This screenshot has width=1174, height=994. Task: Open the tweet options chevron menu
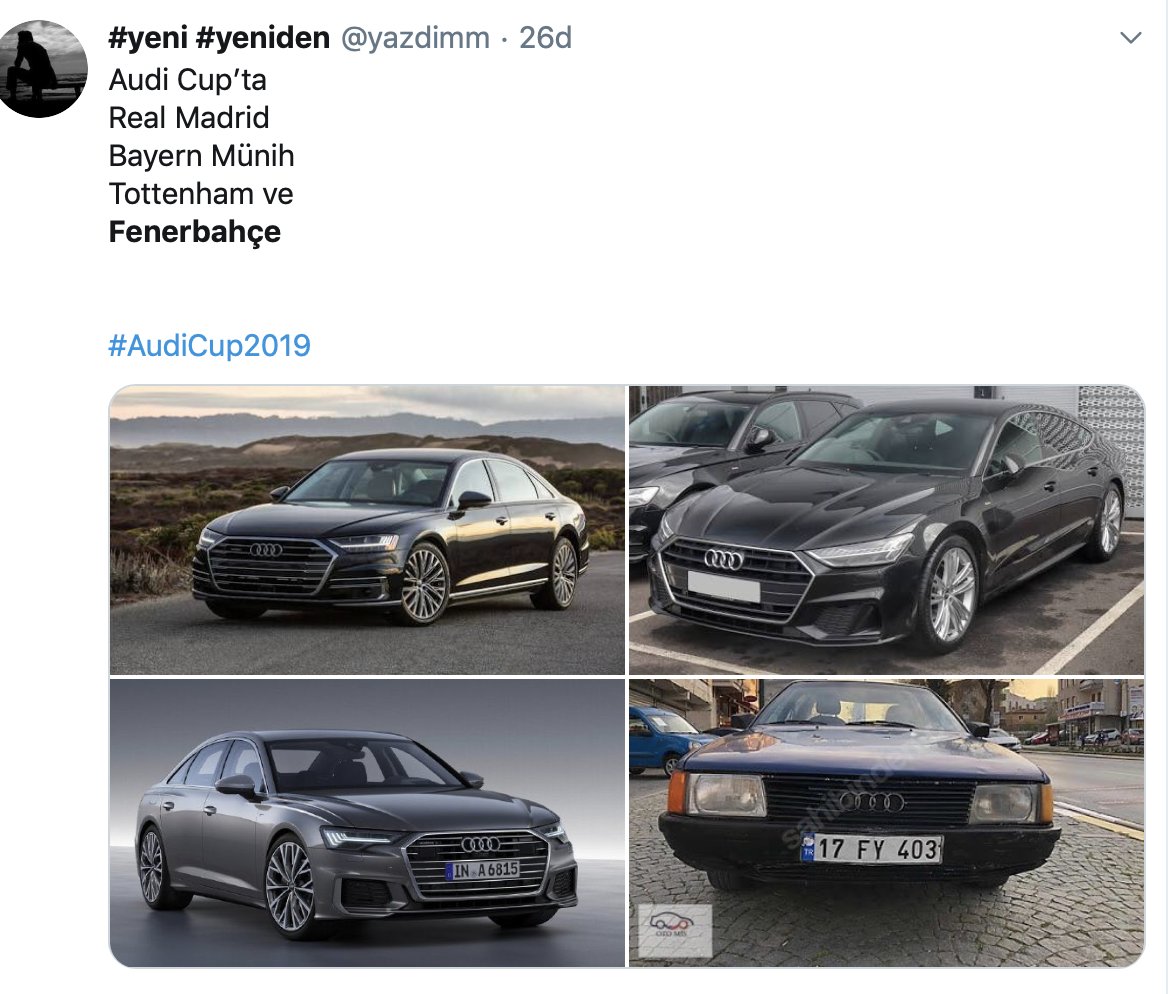(1130, 37)
